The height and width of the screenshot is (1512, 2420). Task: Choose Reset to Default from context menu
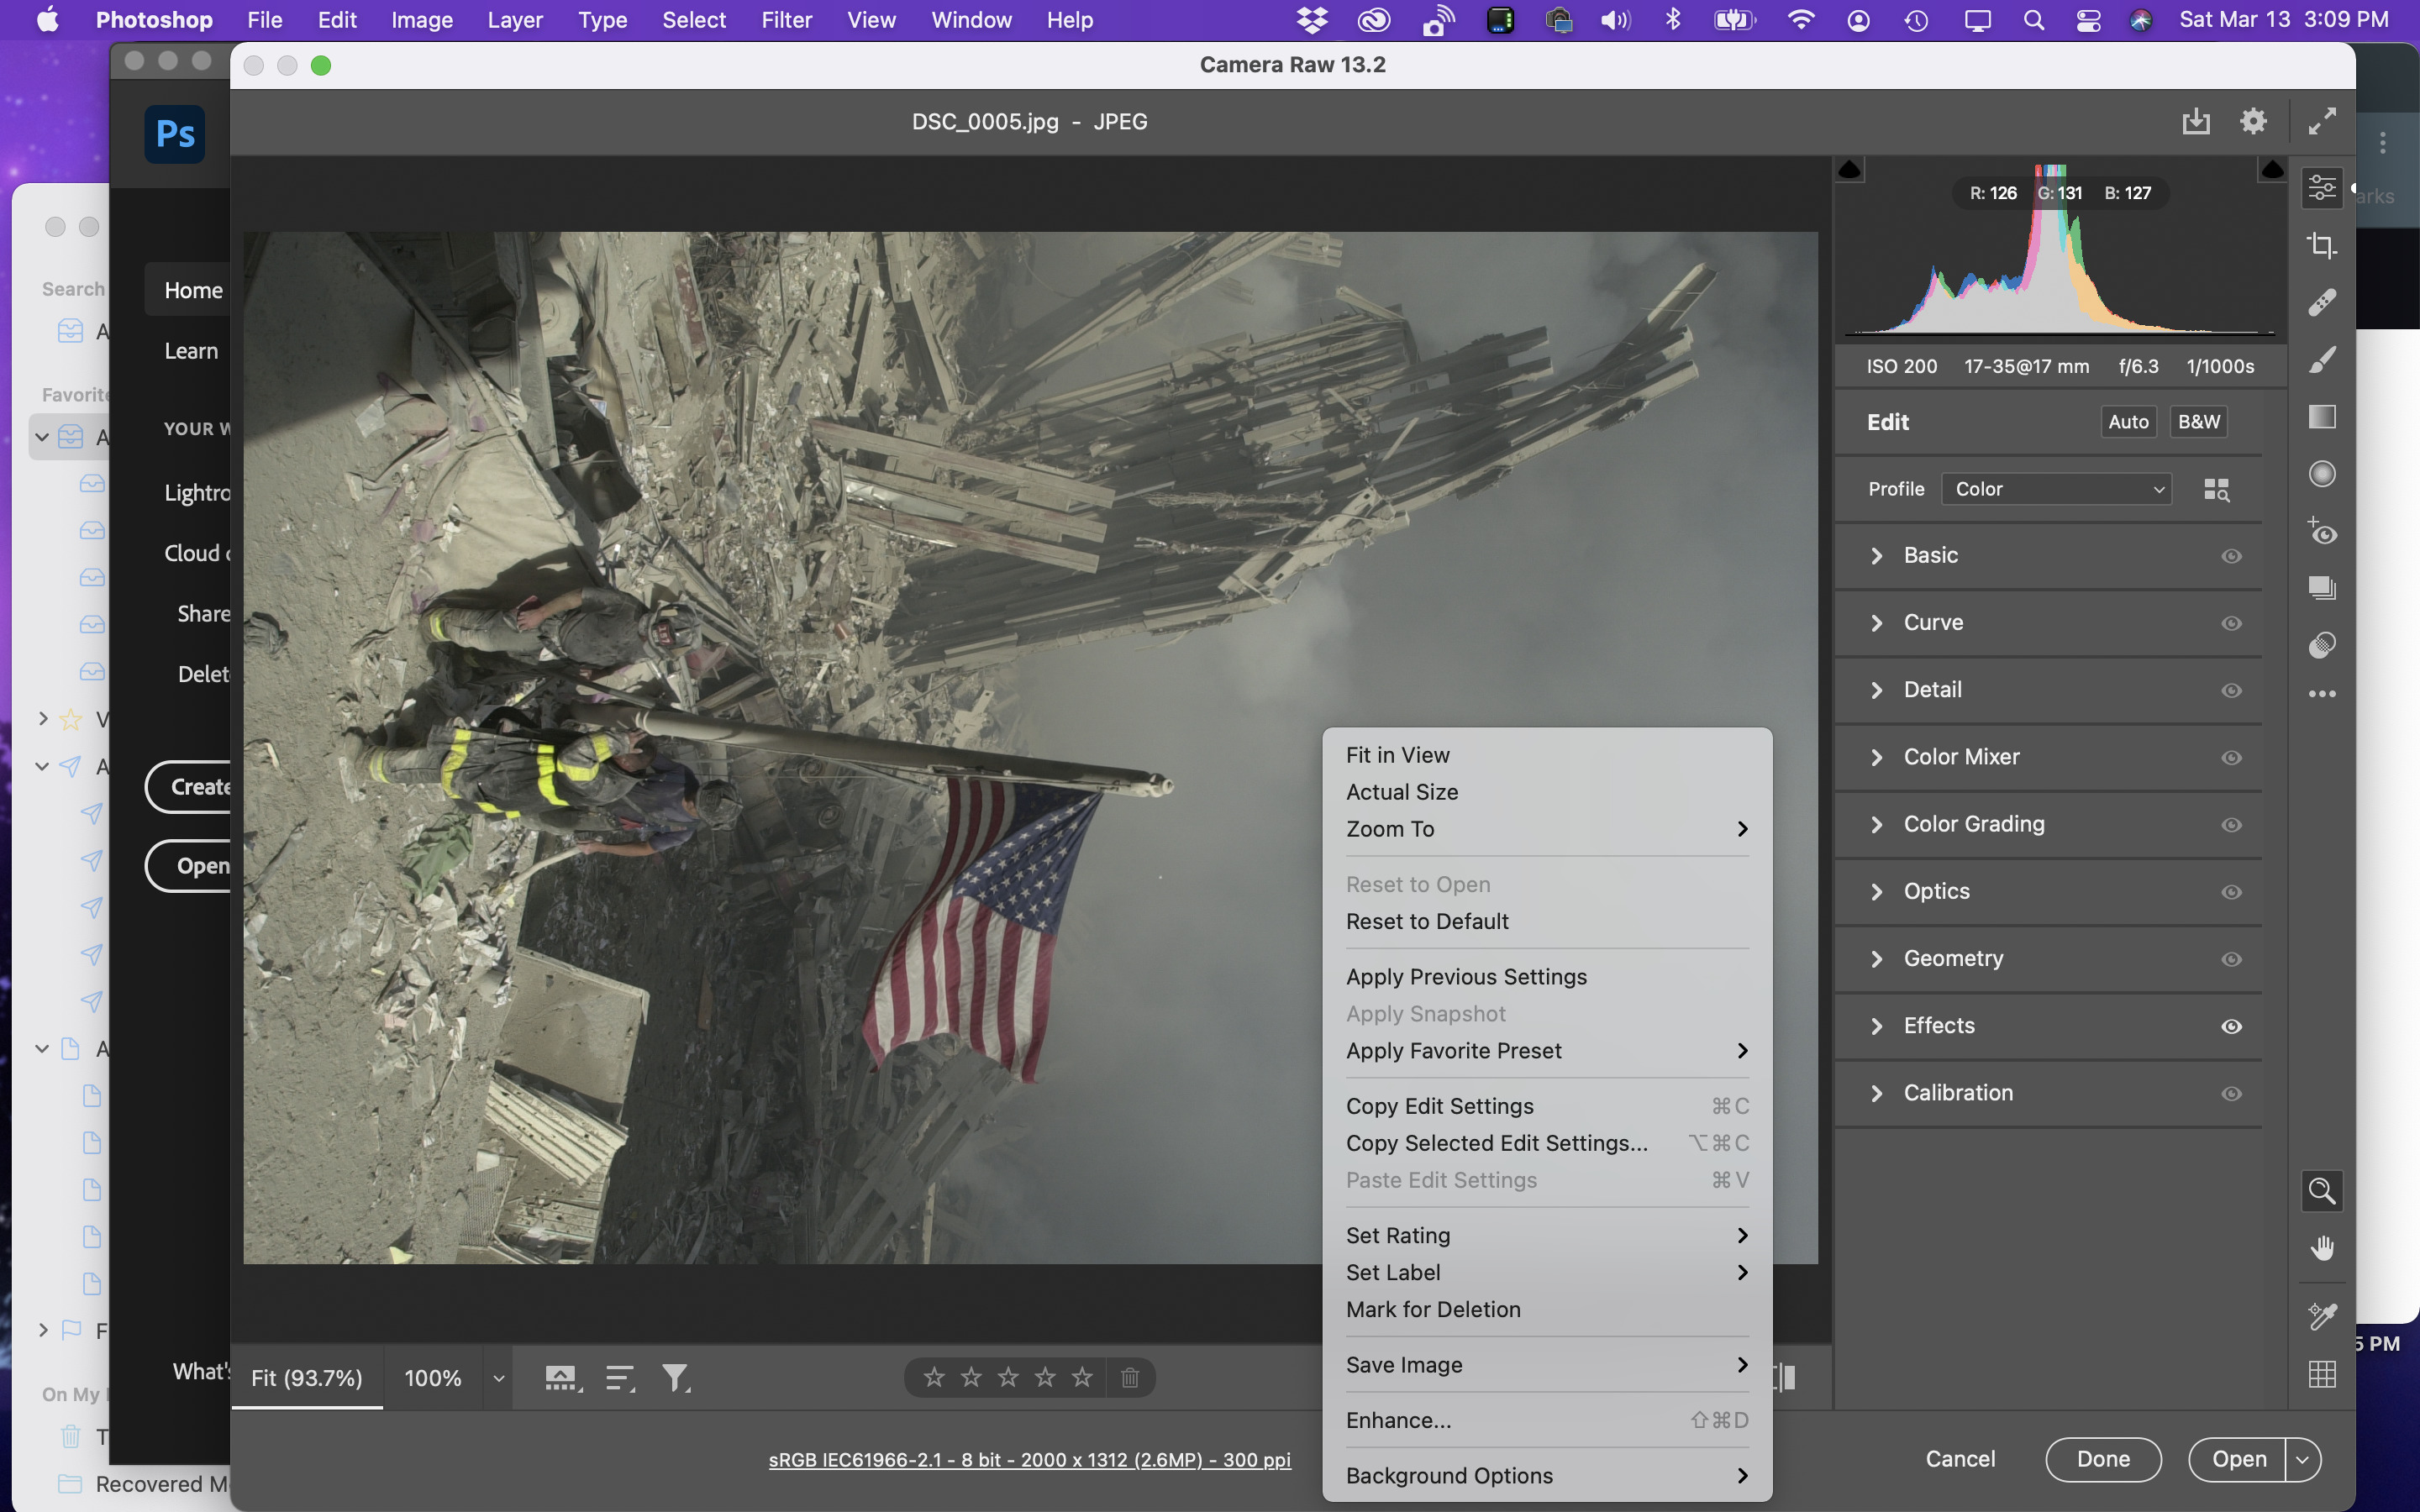click(1426, 921)
